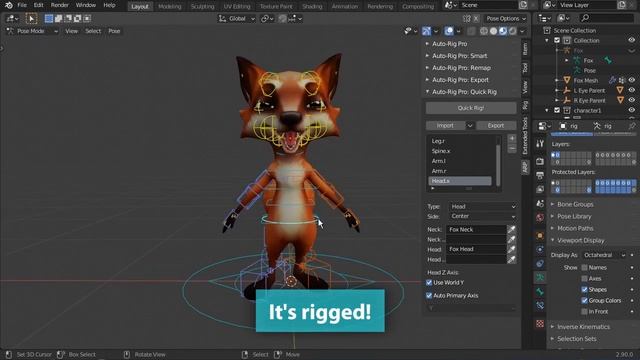Hide Fox Mesh in the outliner

coord(632,80)
